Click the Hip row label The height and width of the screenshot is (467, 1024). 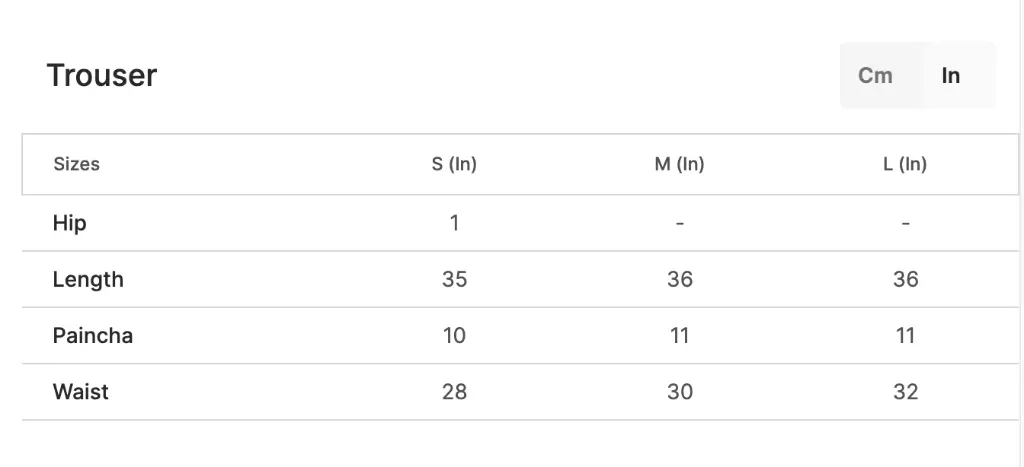tap(70, 223)
